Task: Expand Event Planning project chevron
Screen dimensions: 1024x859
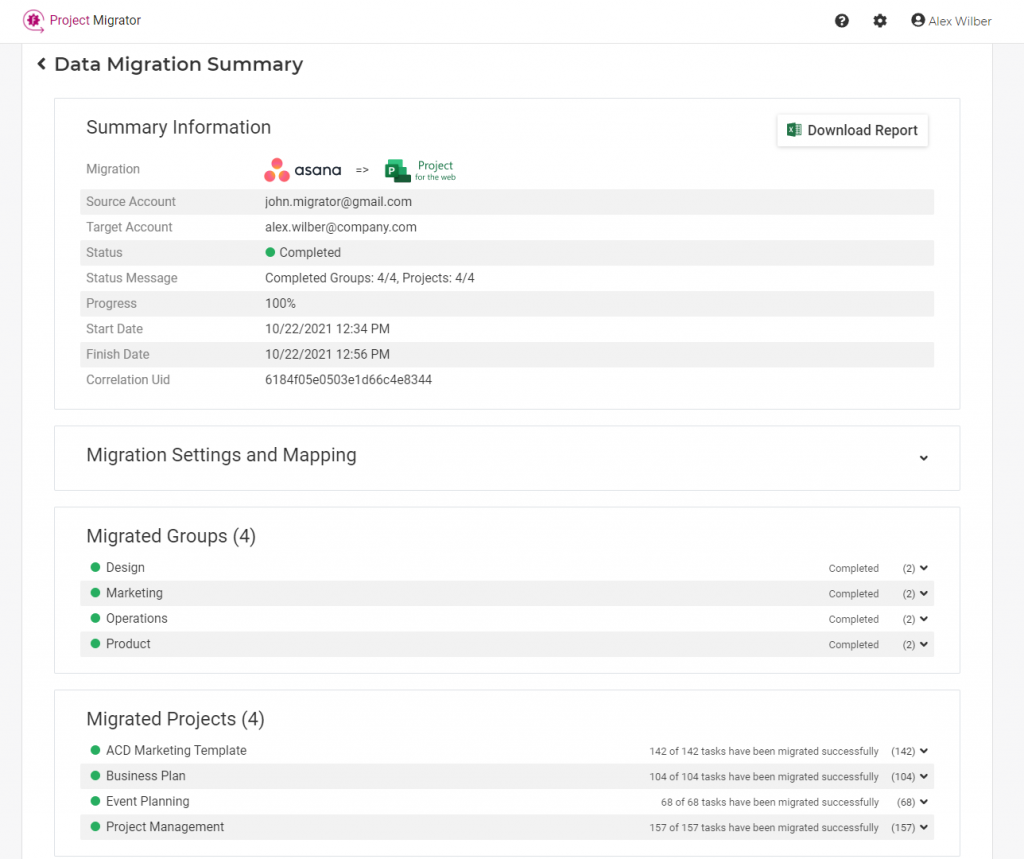Action: click(924, 802)
